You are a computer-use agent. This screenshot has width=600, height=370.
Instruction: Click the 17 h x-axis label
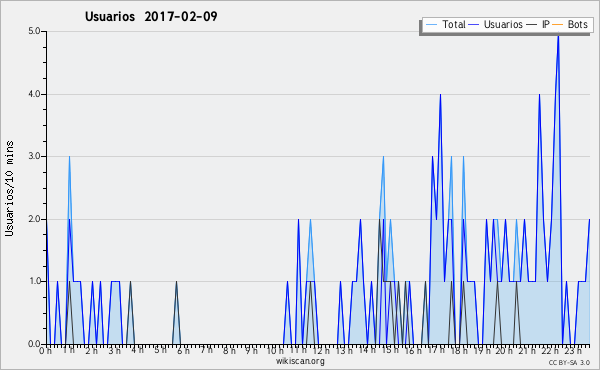click(436, 350)
